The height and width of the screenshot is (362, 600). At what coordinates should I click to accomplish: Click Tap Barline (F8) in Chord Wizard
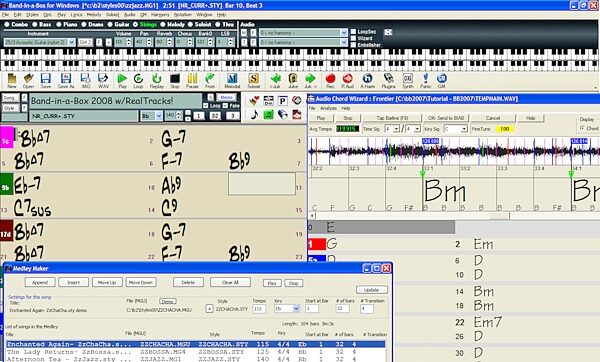click(x=392, y=118)
